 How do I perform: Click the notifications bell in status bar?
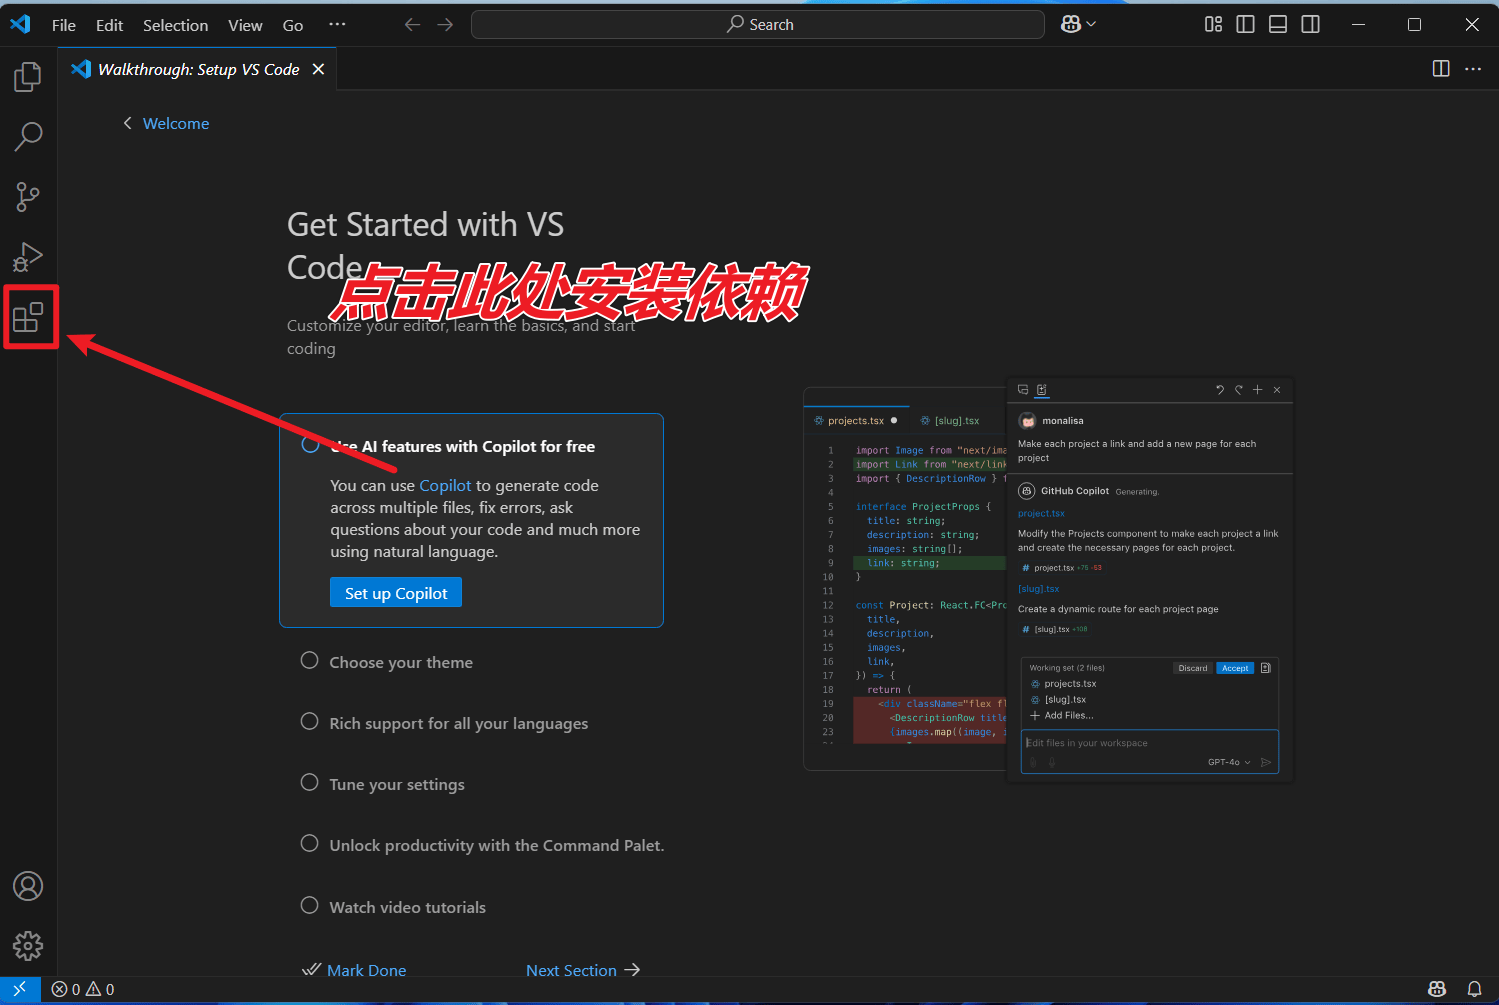[x=1474, y=989]
